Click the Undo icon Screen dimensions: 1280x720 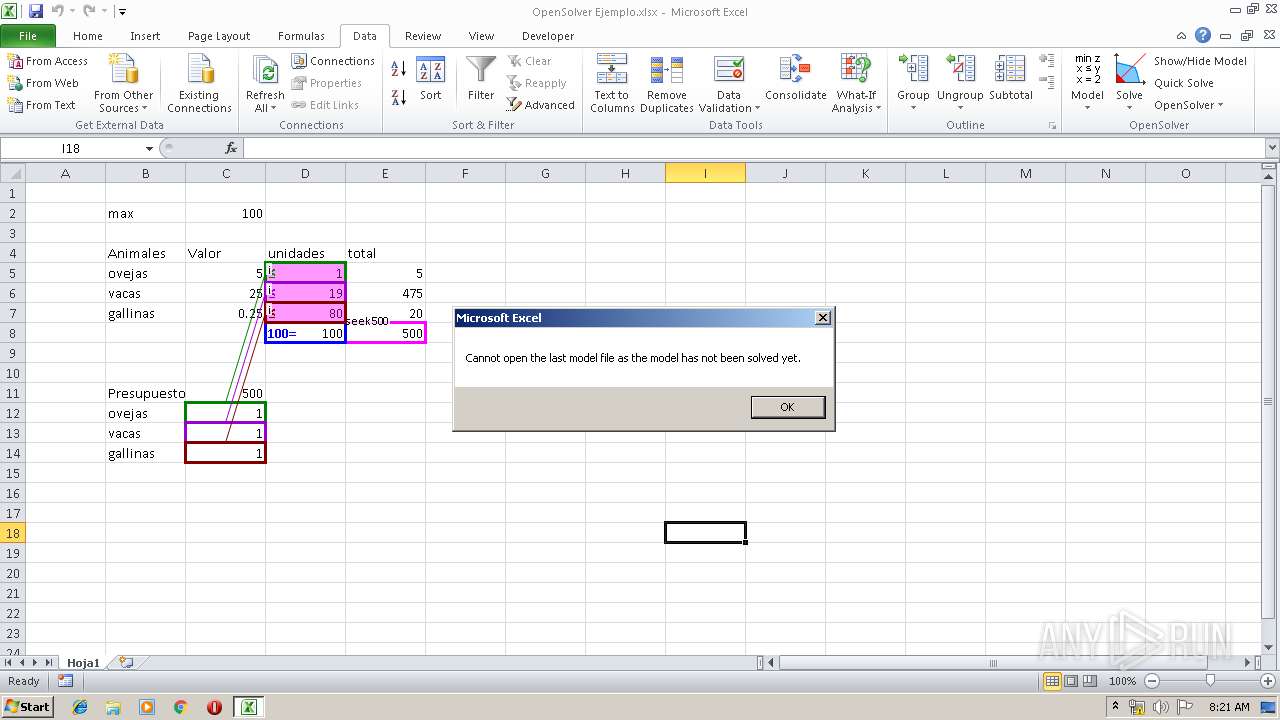[x=57, y=12]
